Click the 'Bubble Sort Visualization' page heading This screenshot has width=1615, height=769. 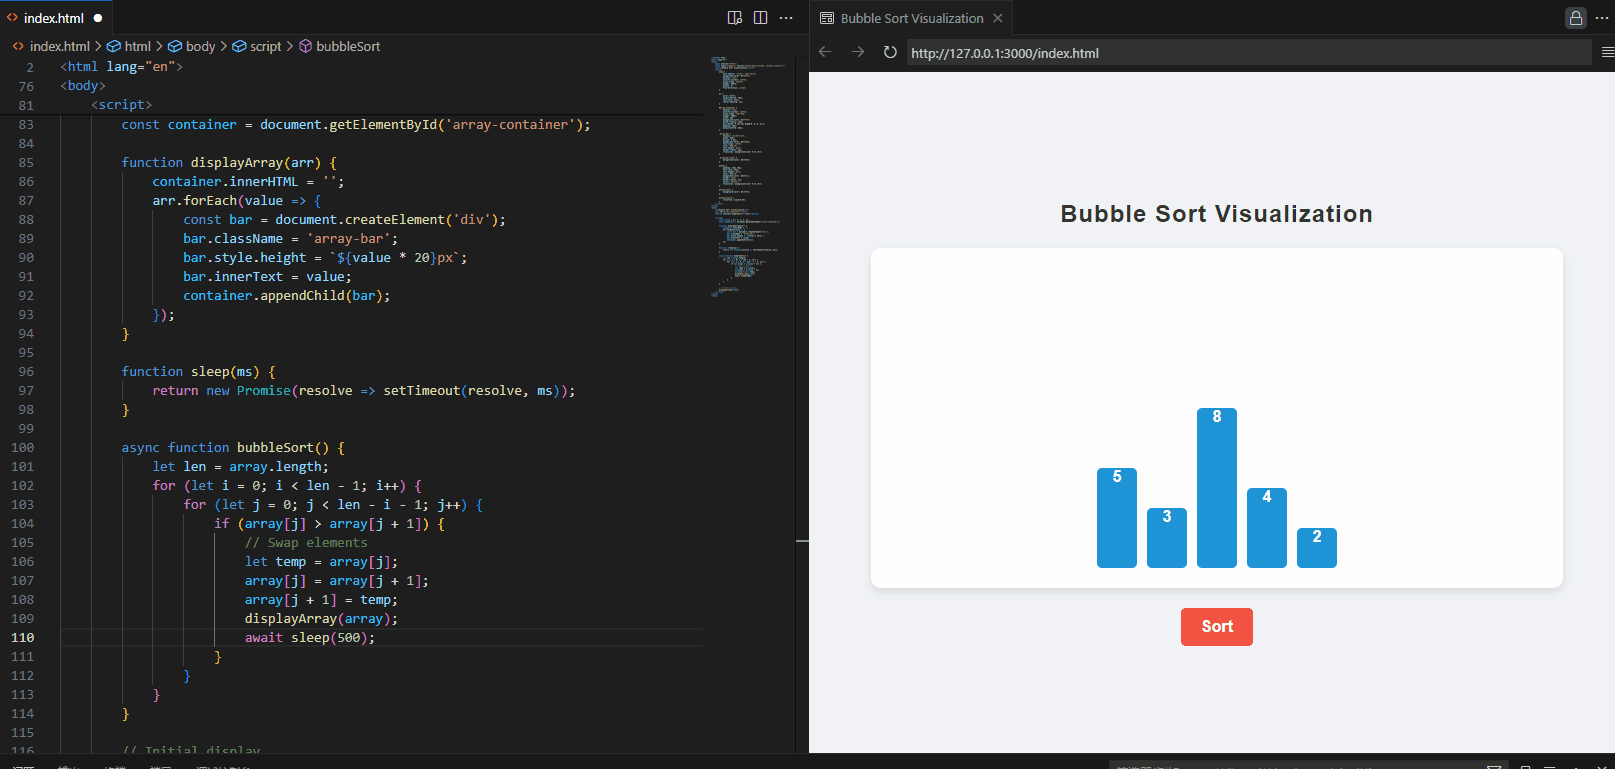tap(1216, 214)
